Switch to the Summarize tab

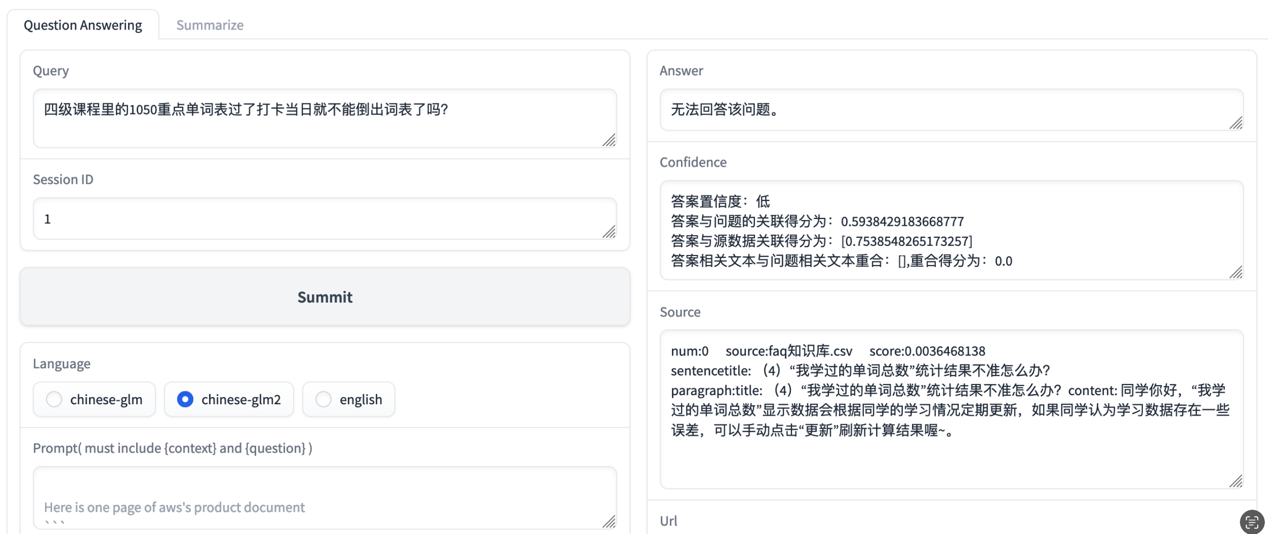210,25
